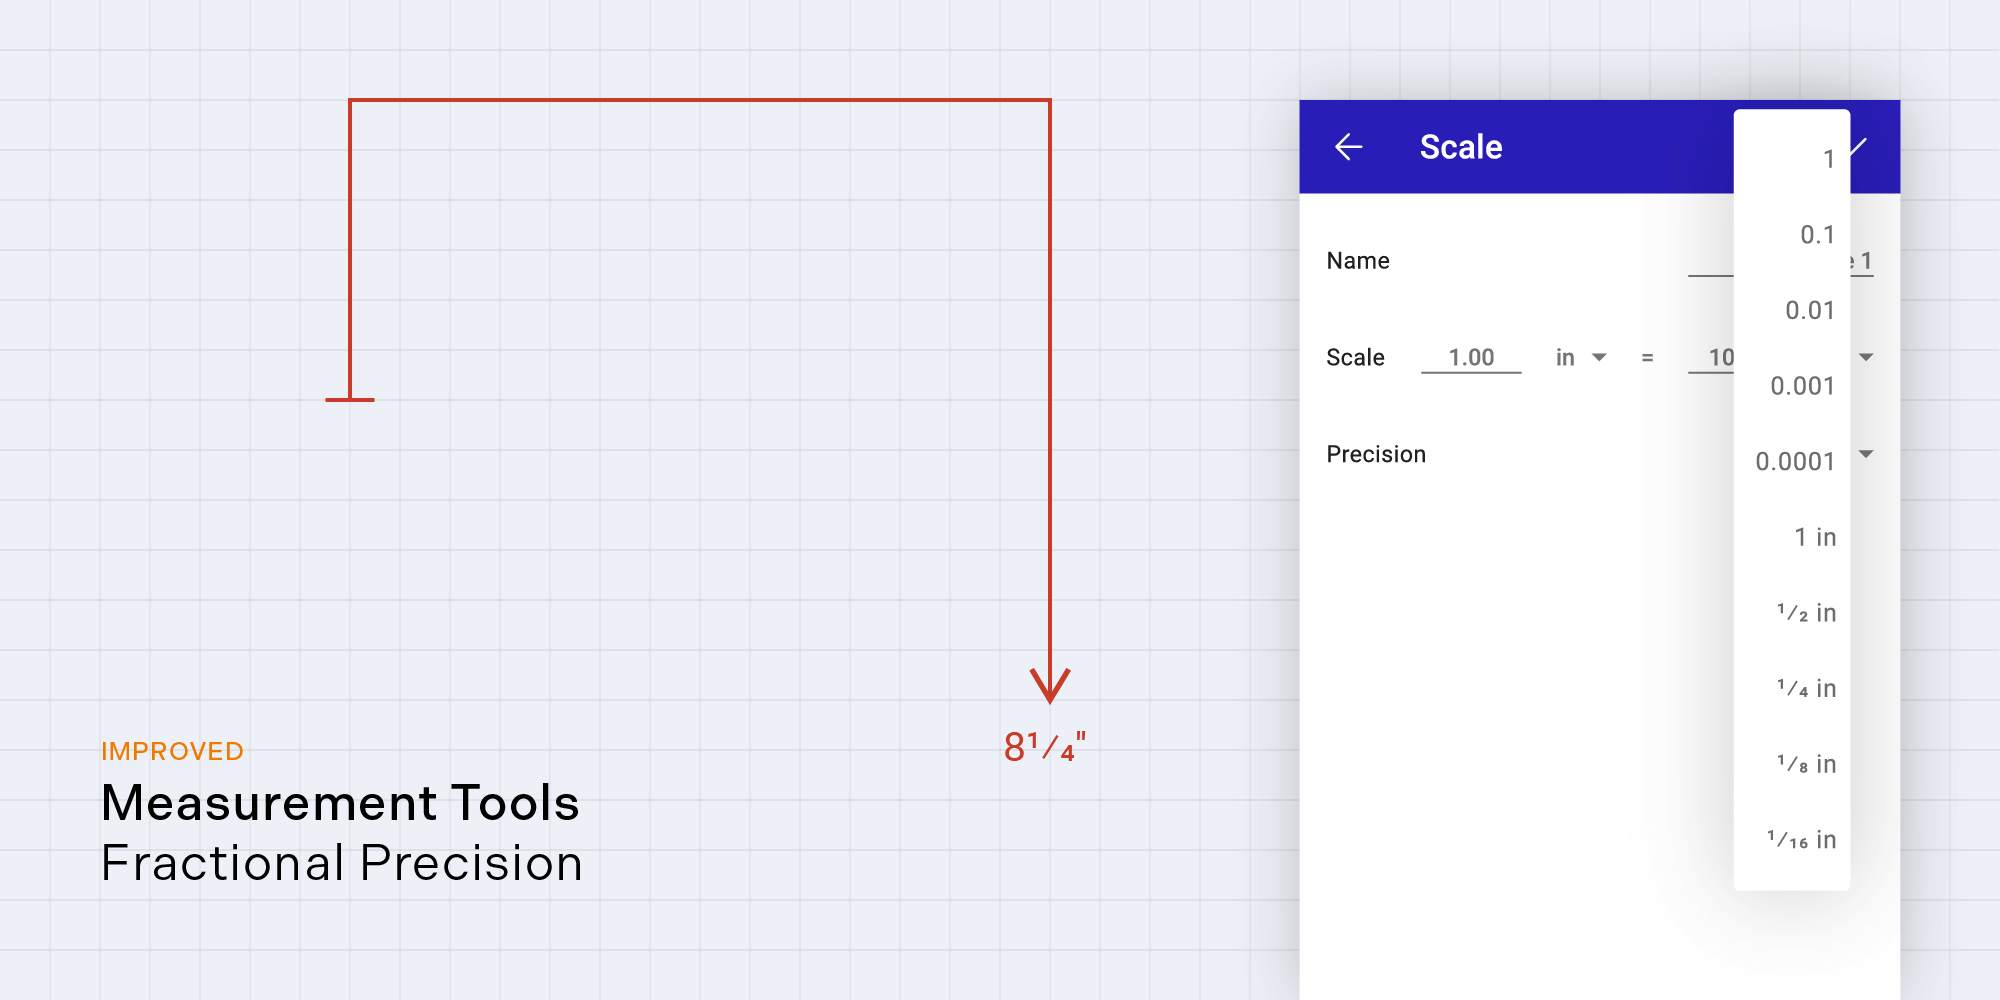The image size is (2000, 1000).
Task: Choose the 0.1 precision option
Action: 1792,235
